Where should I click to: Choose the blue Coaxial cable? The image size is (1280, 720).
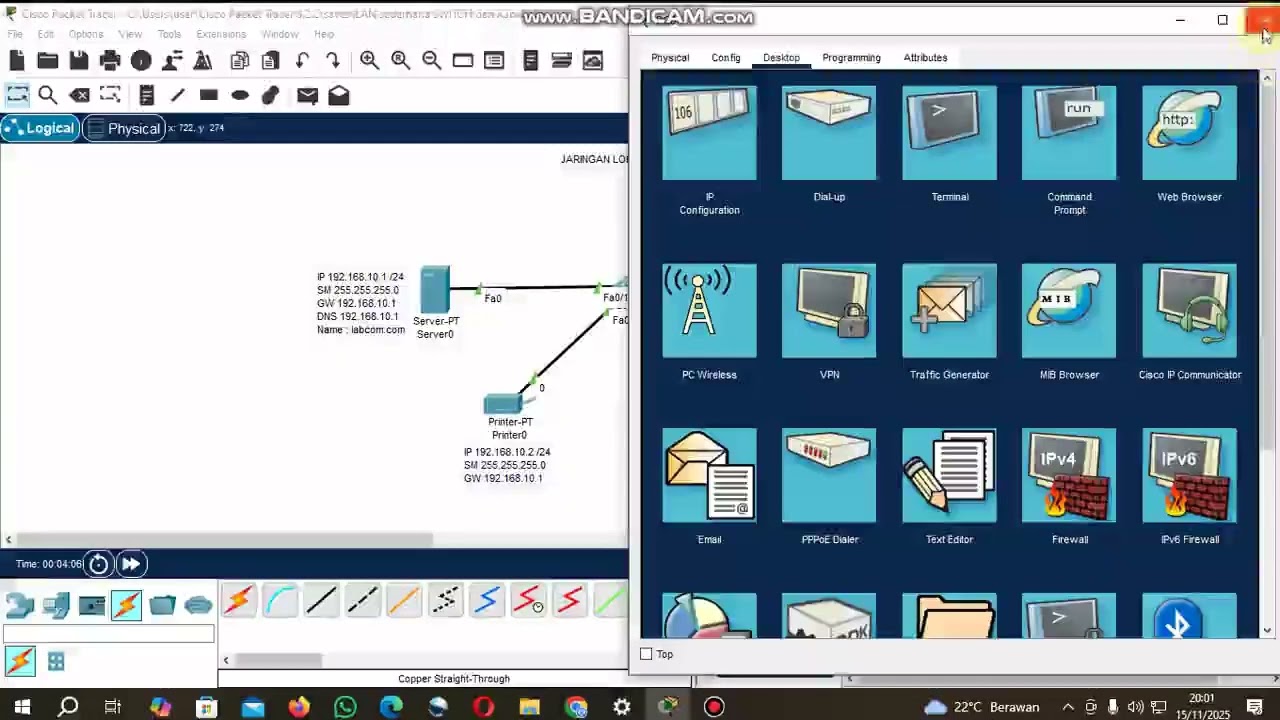click(x=487, y=601)
